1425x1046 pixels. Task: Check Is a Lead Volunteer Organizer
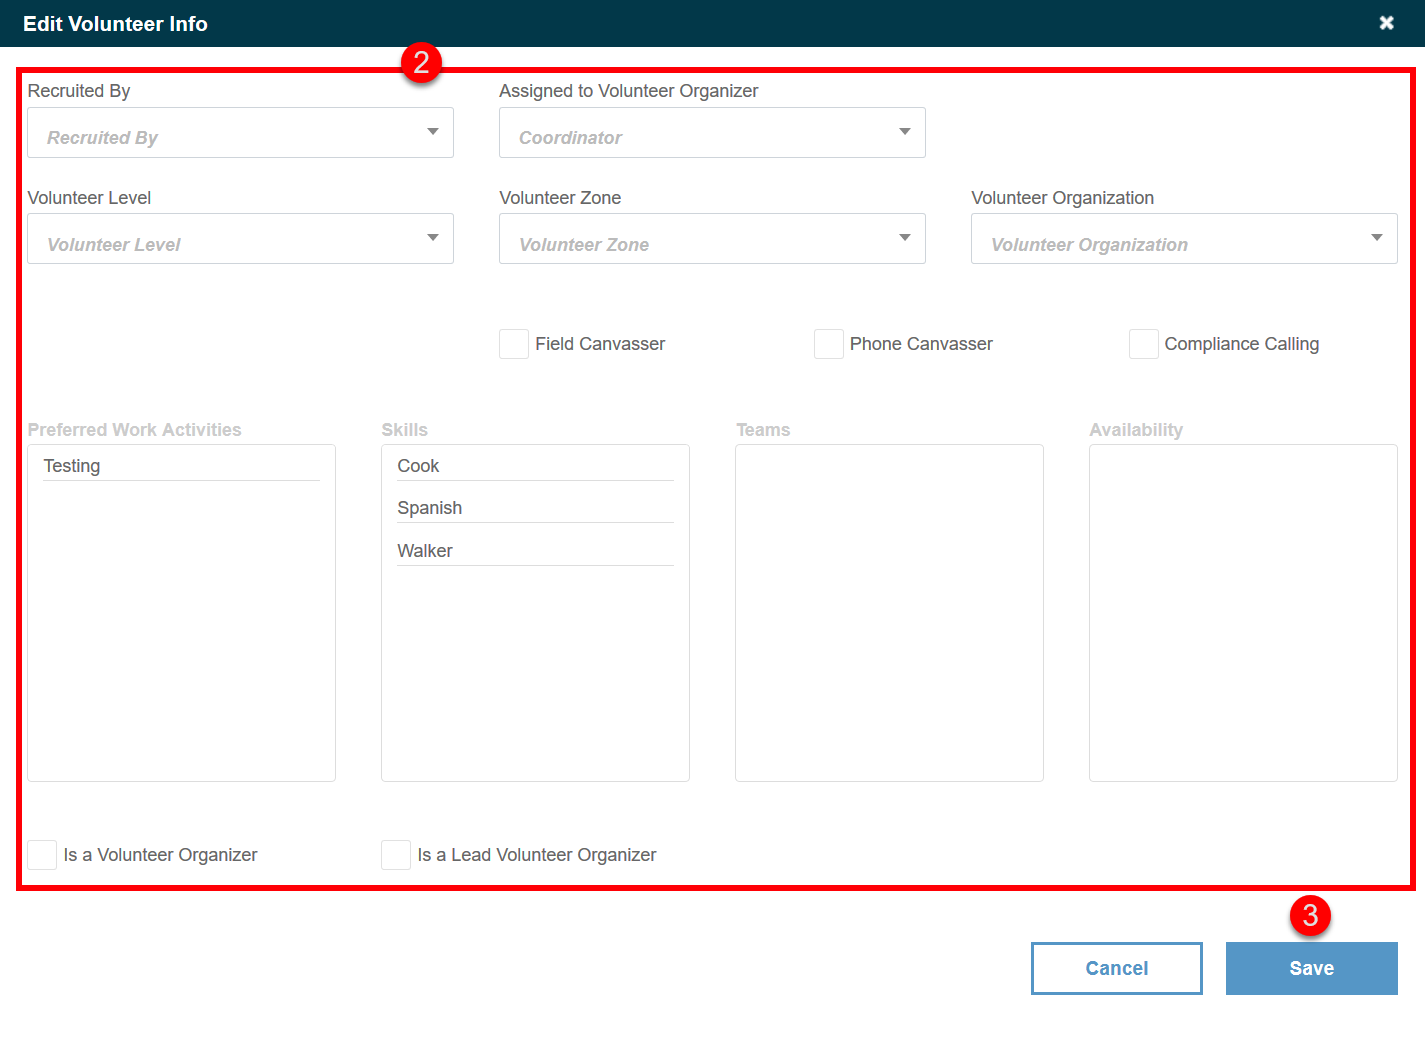tap(395, 855)
